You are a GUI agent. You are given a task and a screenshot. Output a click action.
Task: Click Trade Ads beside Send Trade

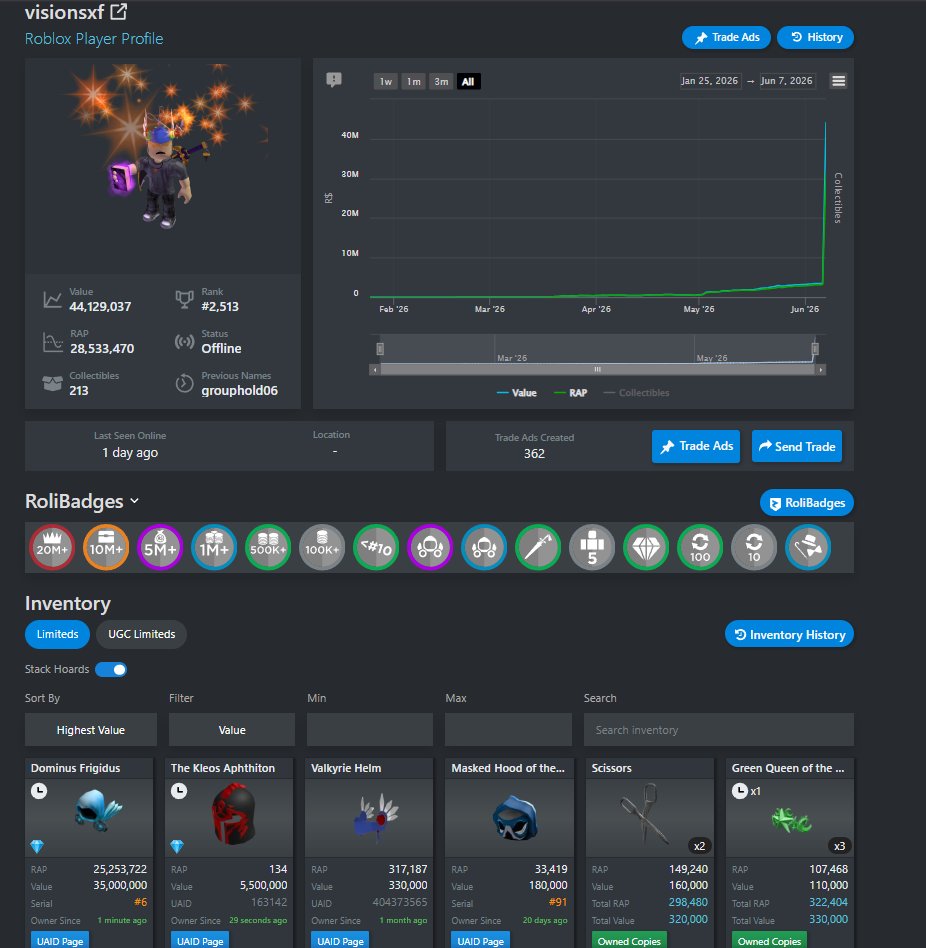point(696,446)
